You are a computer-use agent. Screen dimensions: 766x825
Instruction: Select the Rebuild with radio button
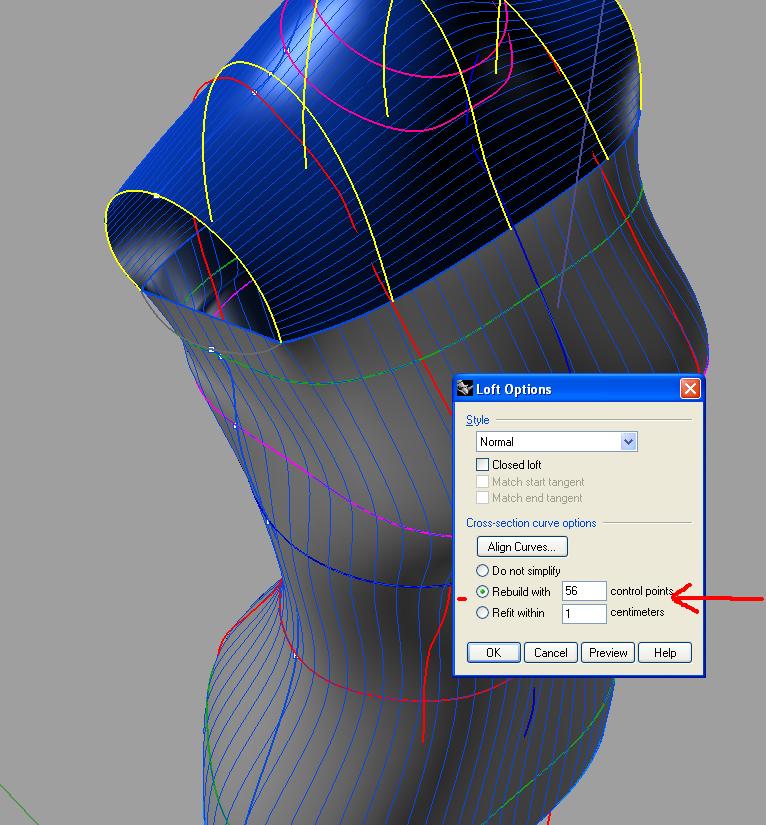(482, 591)
